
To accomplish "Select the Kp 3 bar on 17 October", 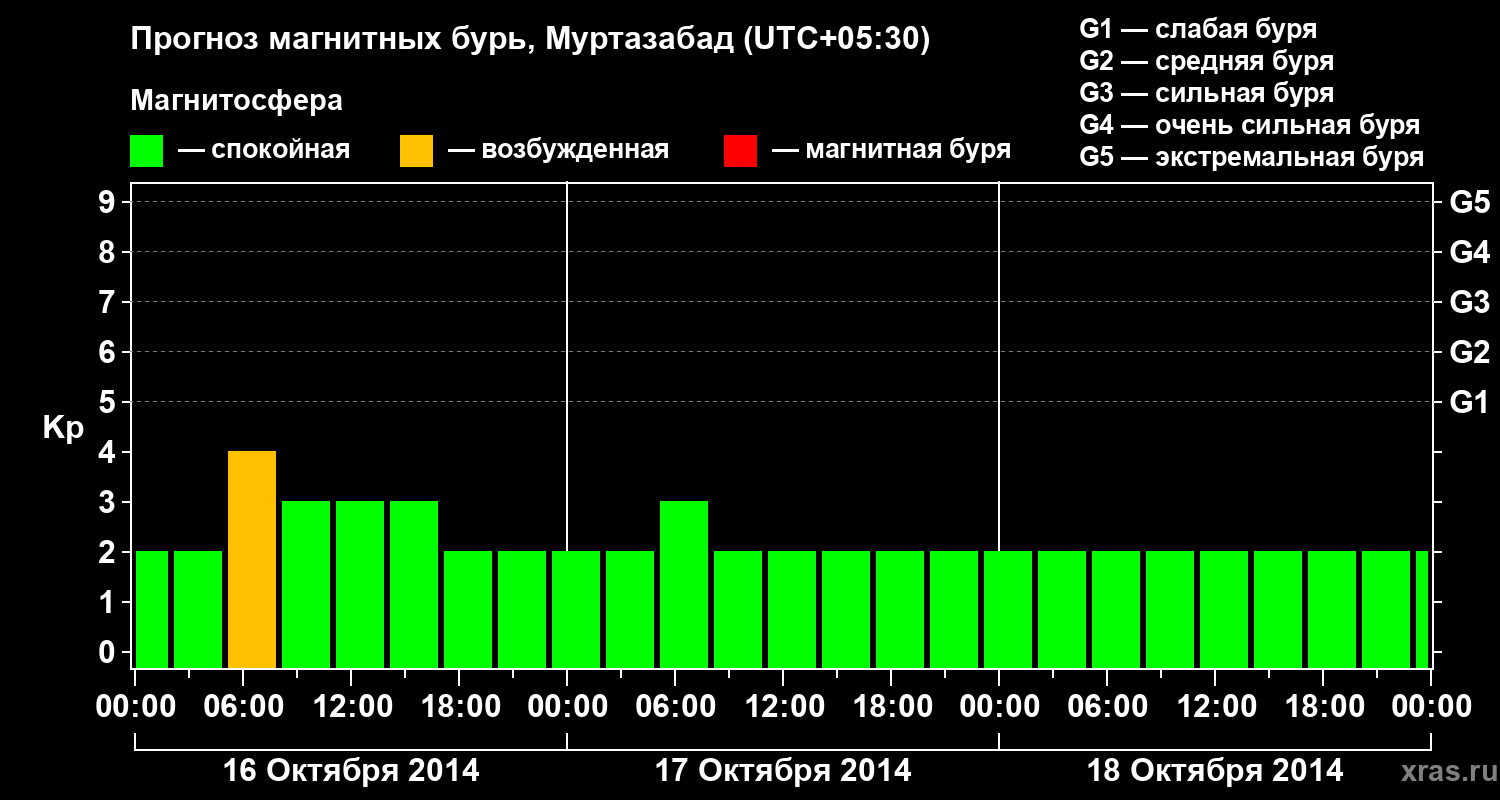I will tap(684, 585).
